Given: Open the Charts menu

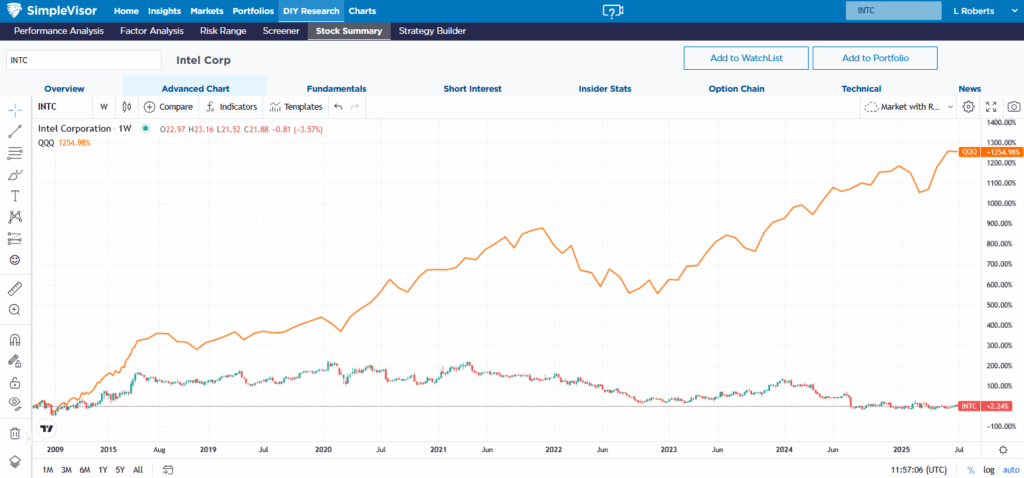Looking at the screenshot, I should (362, 11).
